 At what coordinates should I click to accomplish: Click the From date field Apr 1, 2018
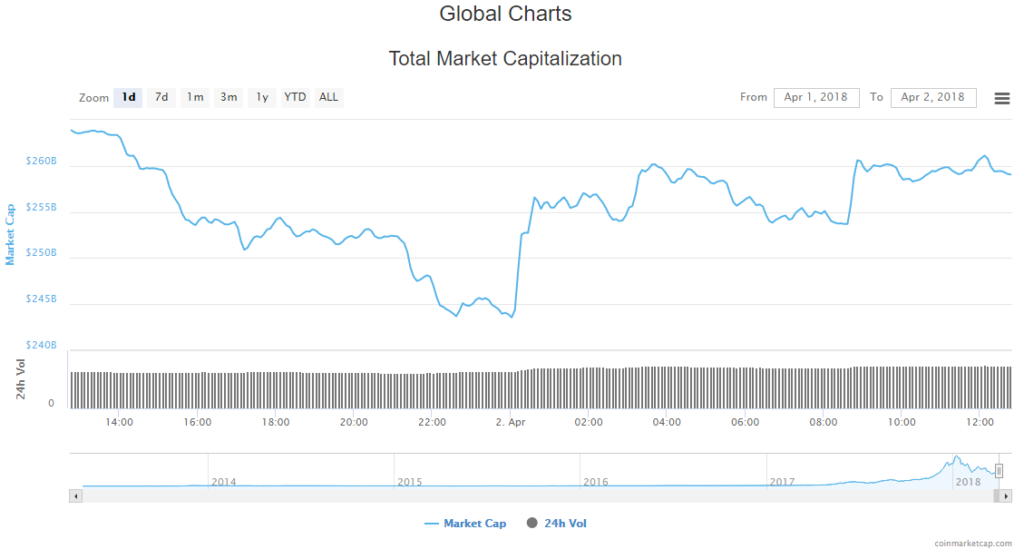[x=816, y=97]
